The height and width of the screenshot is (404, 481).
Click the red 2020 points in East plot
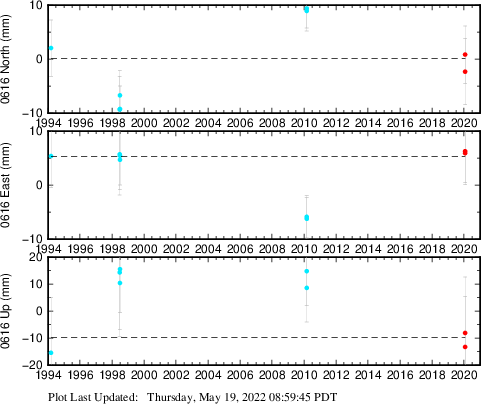click(x=465, y=152)
